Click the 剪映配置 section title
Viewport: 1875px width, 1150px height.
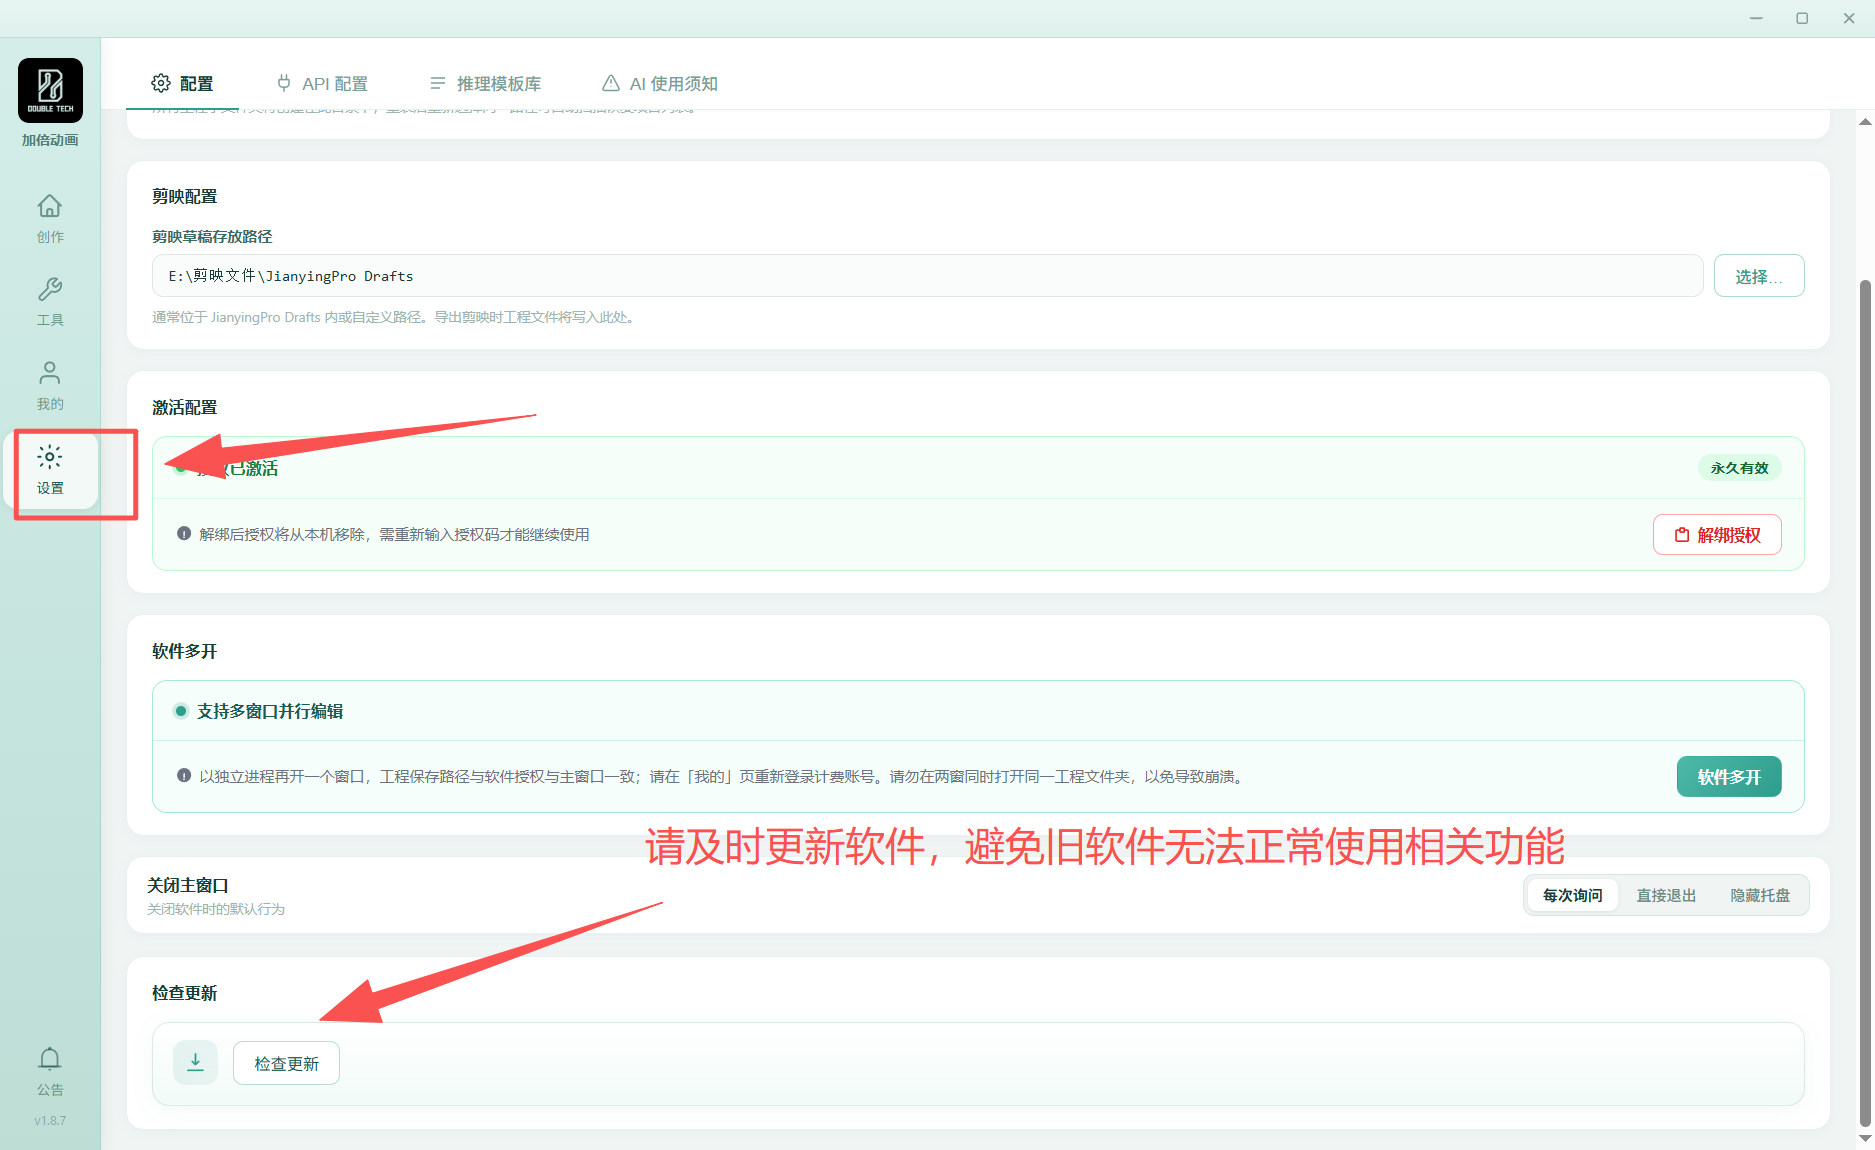point(184,197)
